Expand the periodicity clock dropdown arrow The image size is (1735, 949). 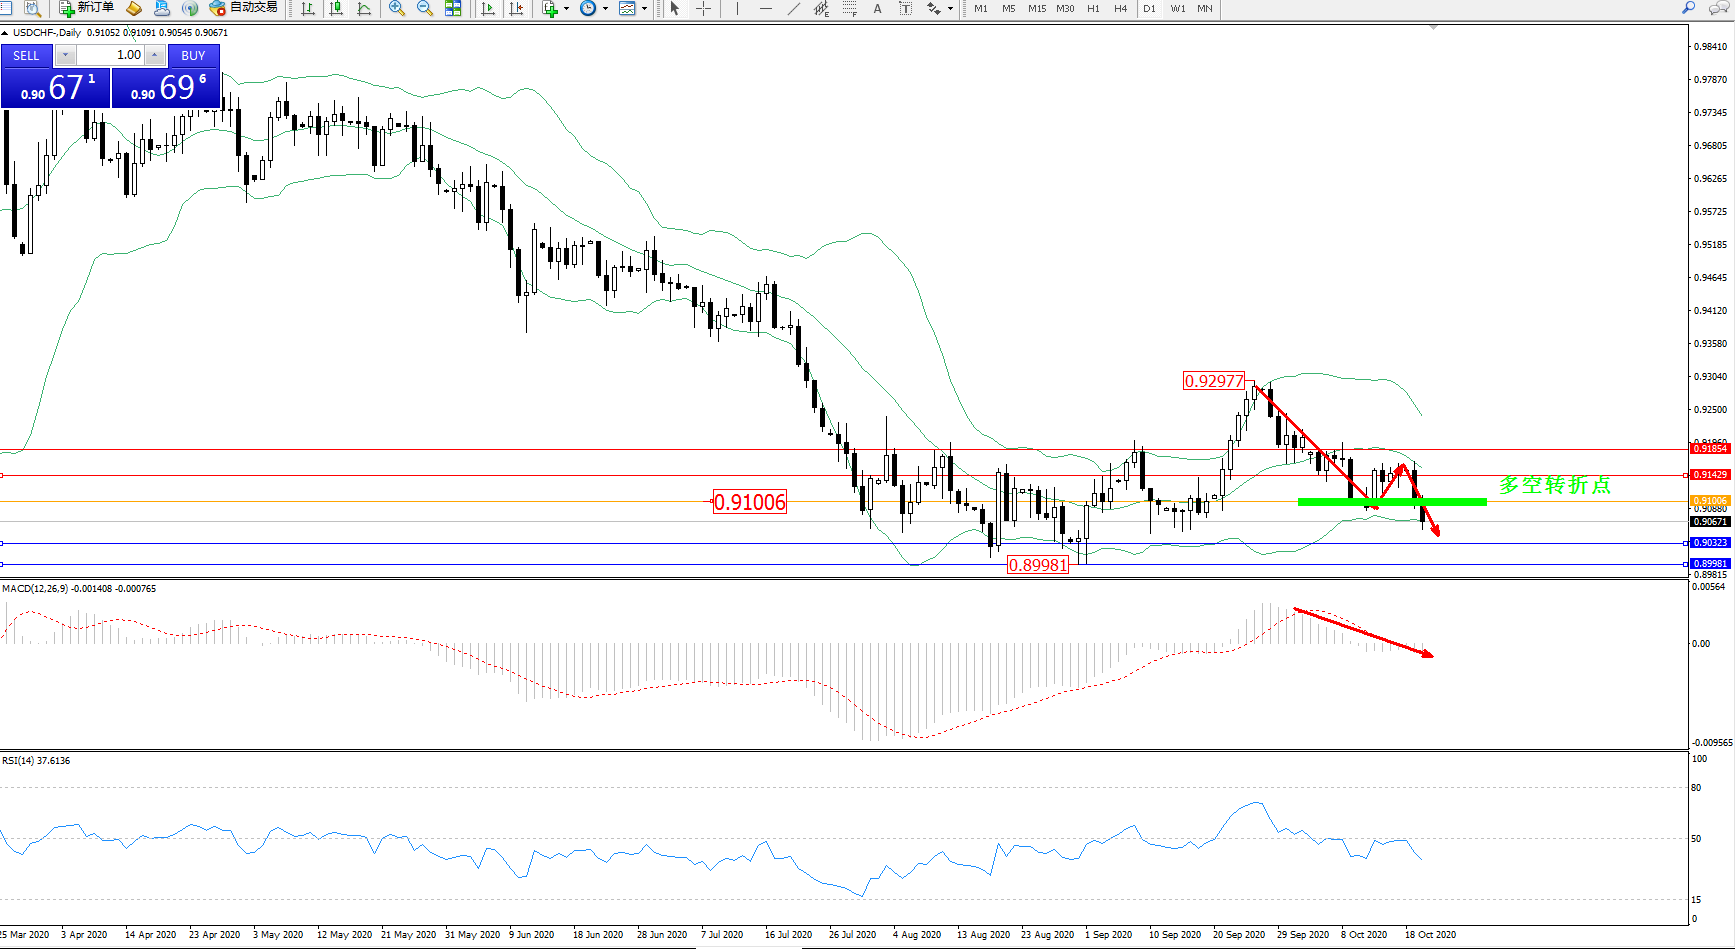coord(605,9)
